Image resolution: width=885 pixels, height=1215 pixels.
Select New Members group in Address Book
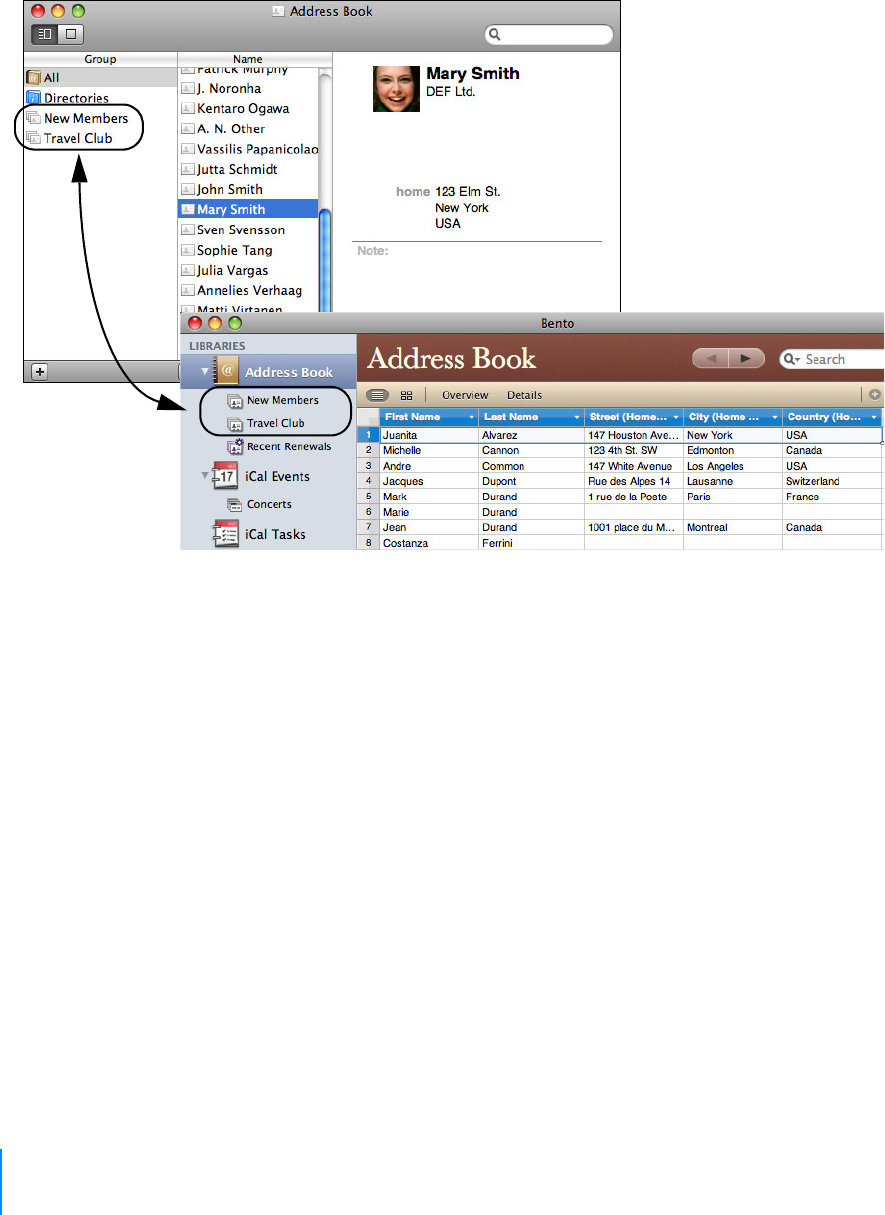(86, 118)
